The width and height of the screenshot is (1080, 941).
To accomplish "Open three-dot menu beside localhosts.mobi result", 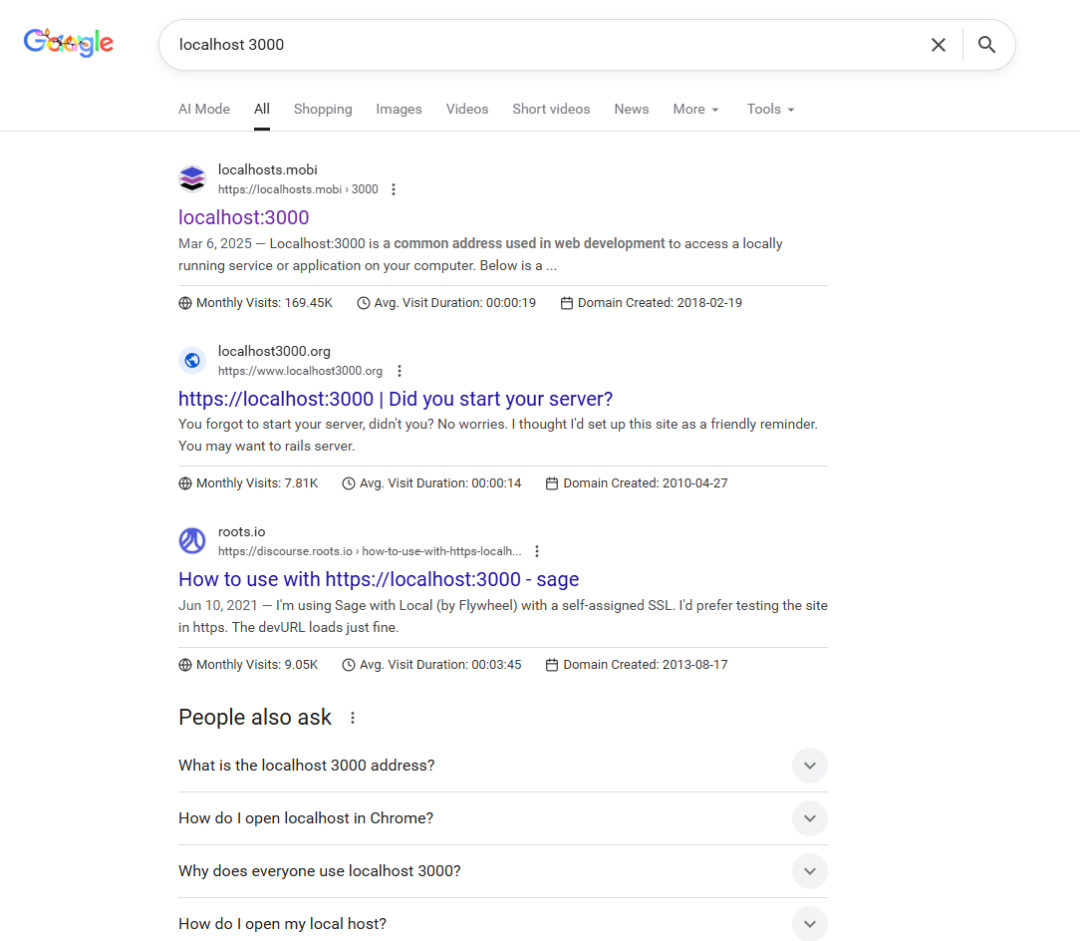I will pos(394,190).
